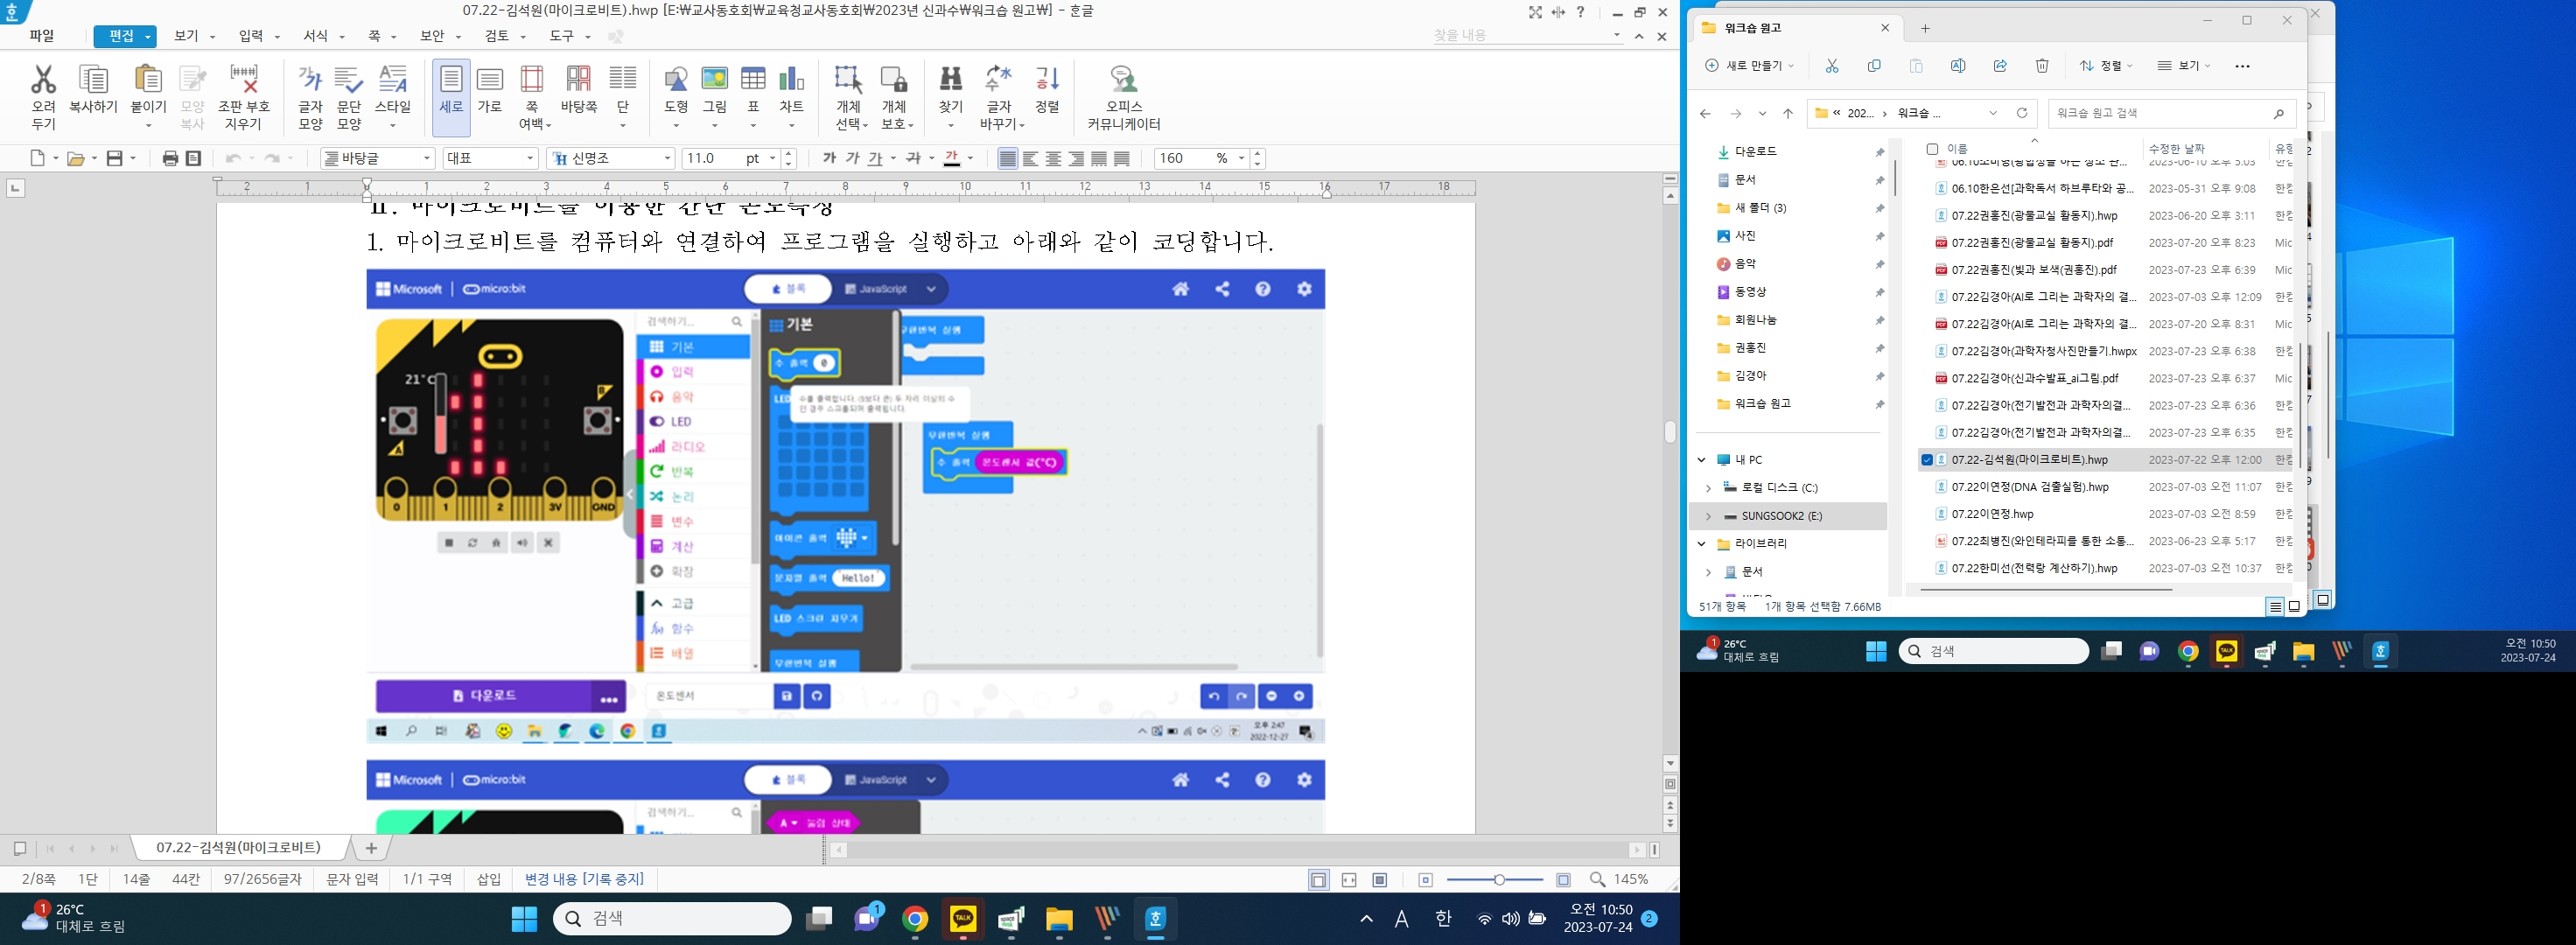The image size is (2576, 945).
Task: Open 다운로드 in Explorer sidebar
Action: pos(1755,151)
